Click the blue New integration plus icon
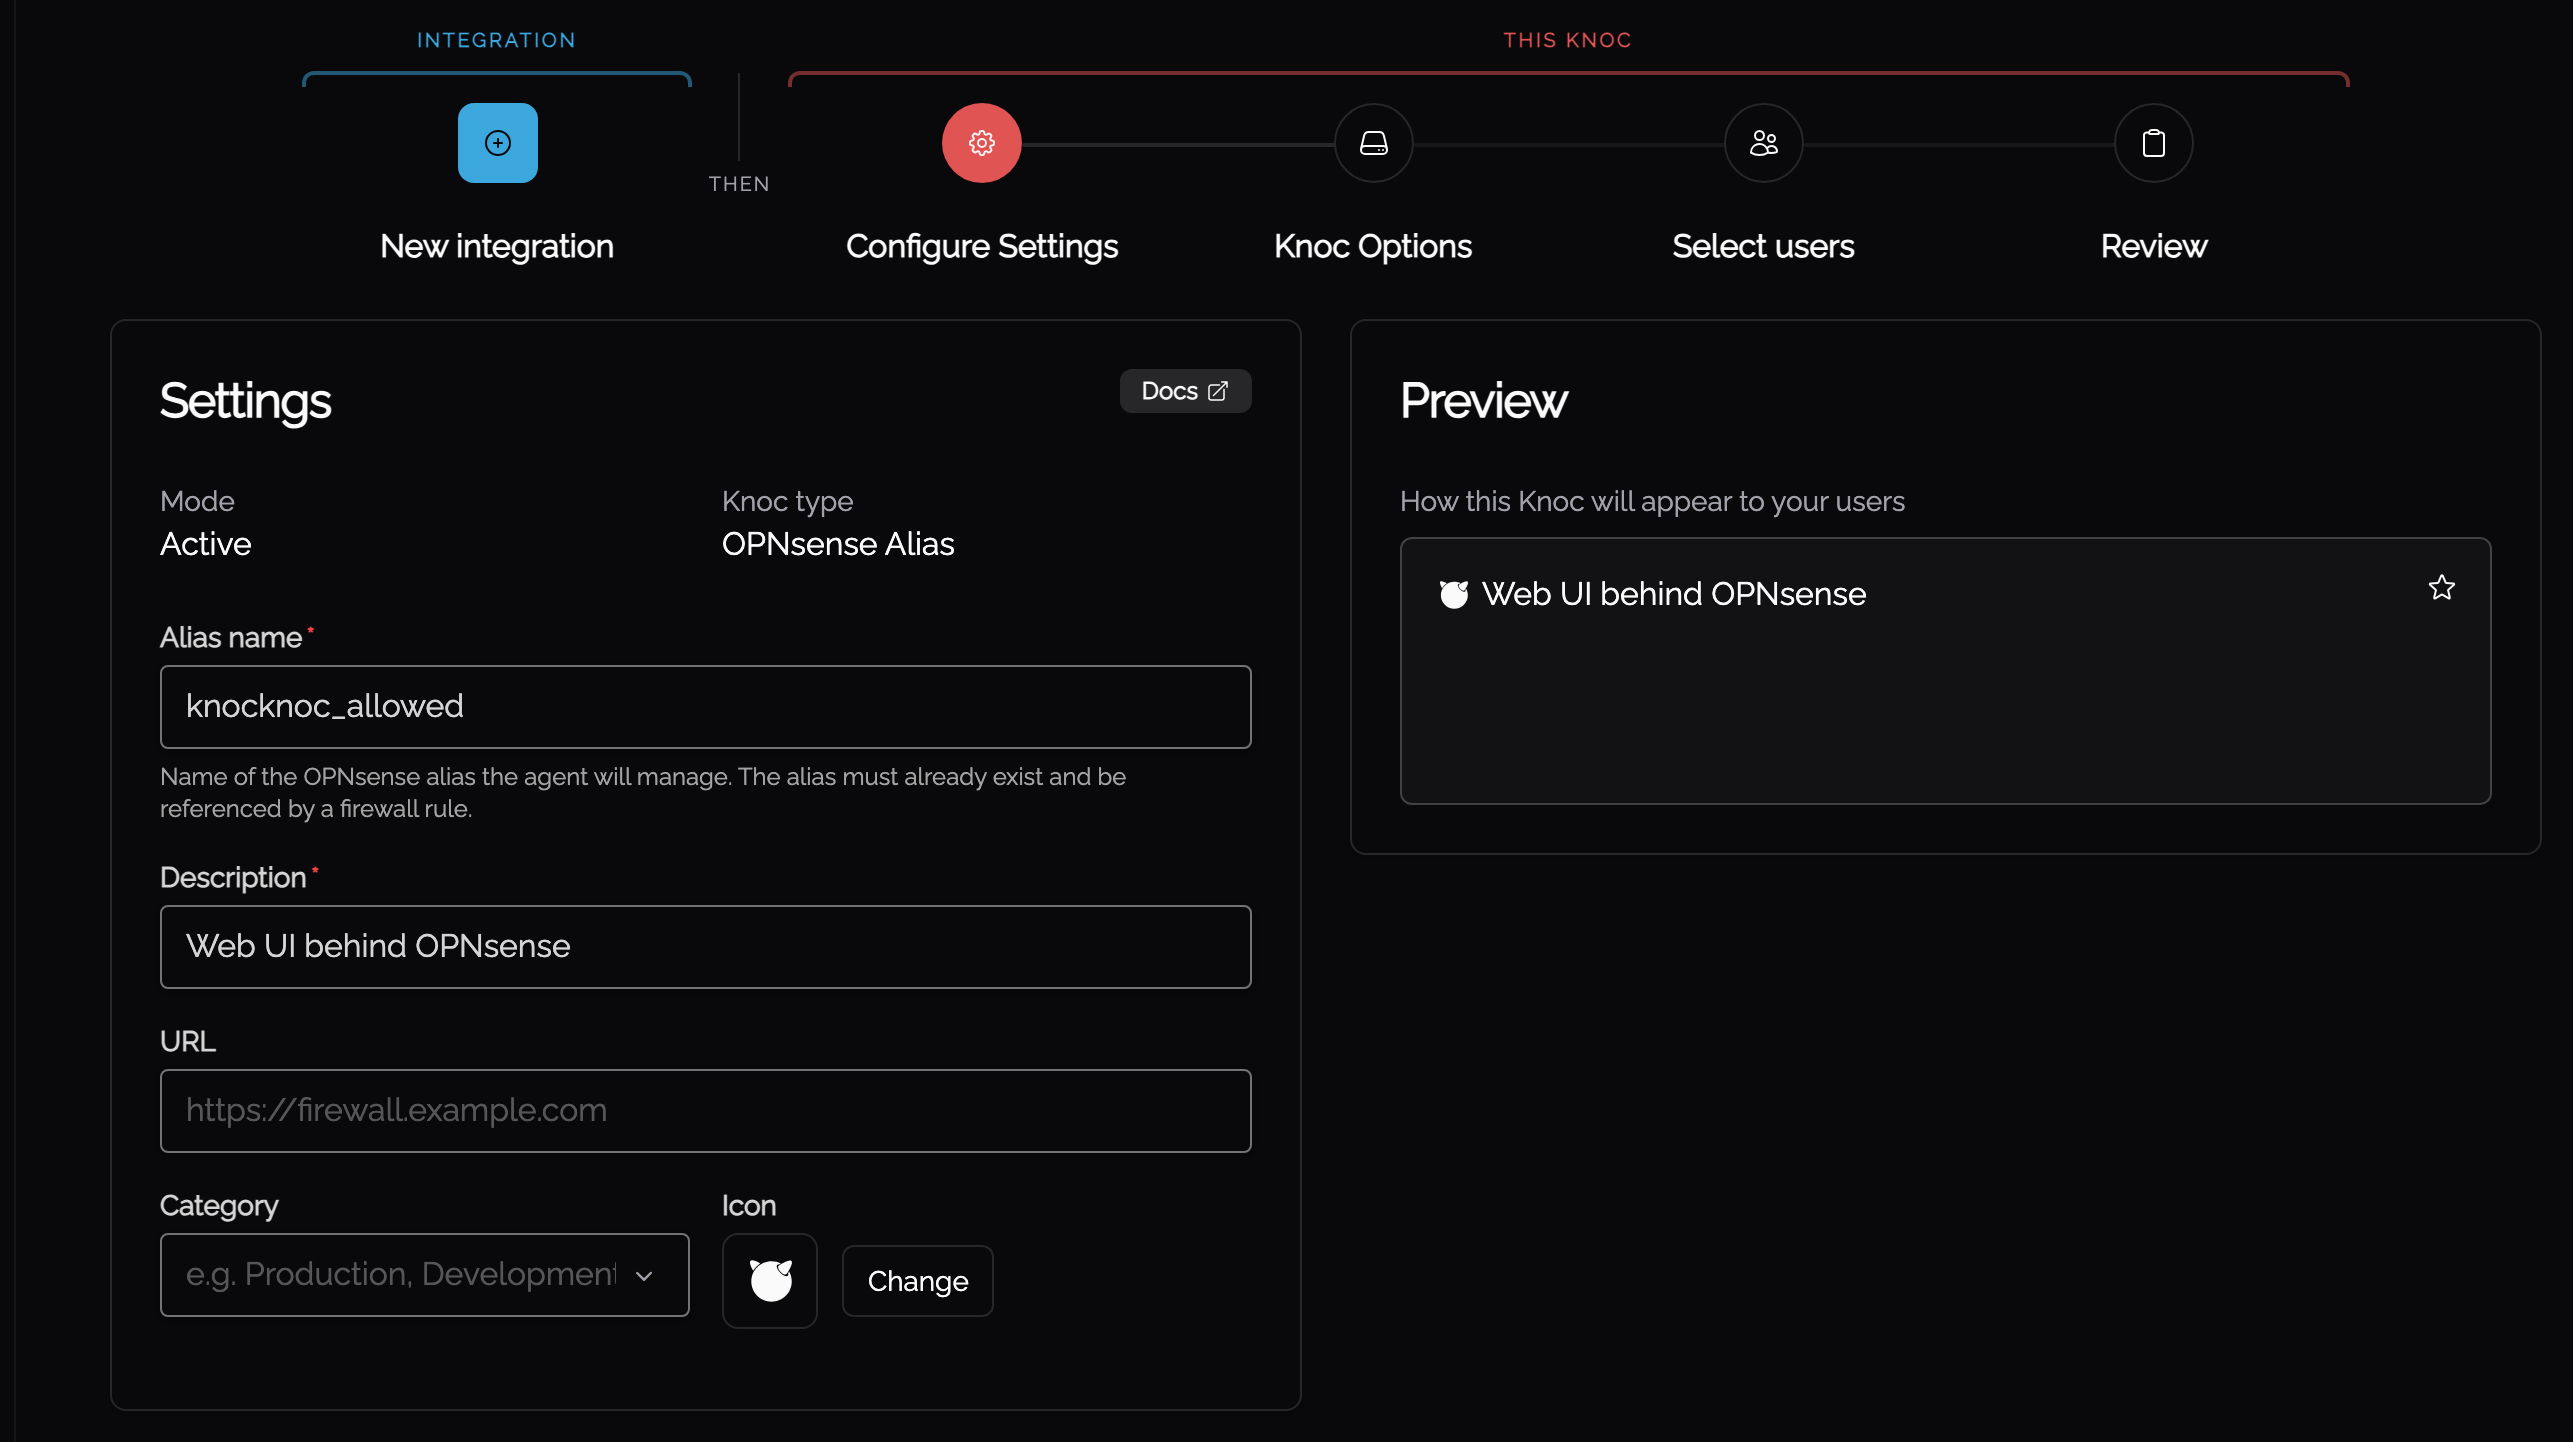Screen dimensions: 2573x1442 coord(497,143)
